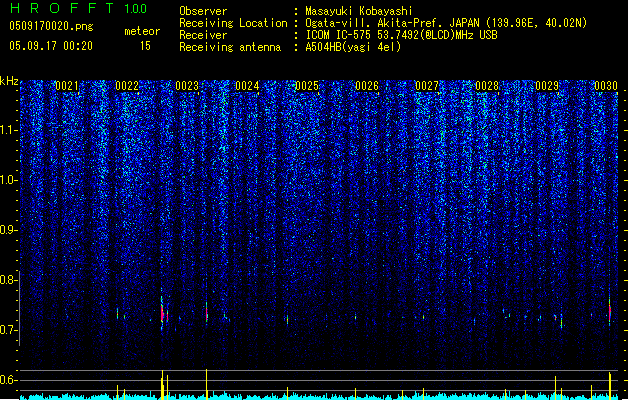Image resolution: width=629 pixels, height=400 pixels.
Task: Click the 0023 time marker
Action: [x=187, y=86]
